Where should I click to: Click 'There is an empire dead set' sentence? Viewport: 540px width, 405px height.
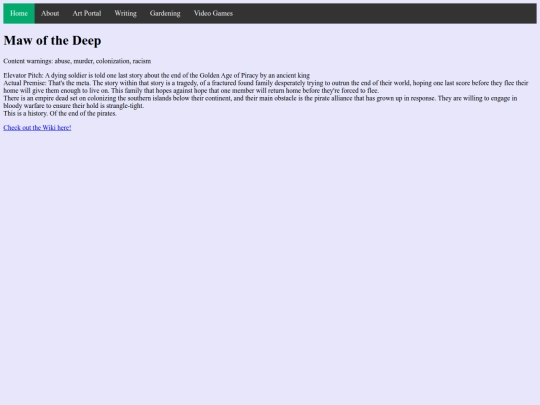260,102
